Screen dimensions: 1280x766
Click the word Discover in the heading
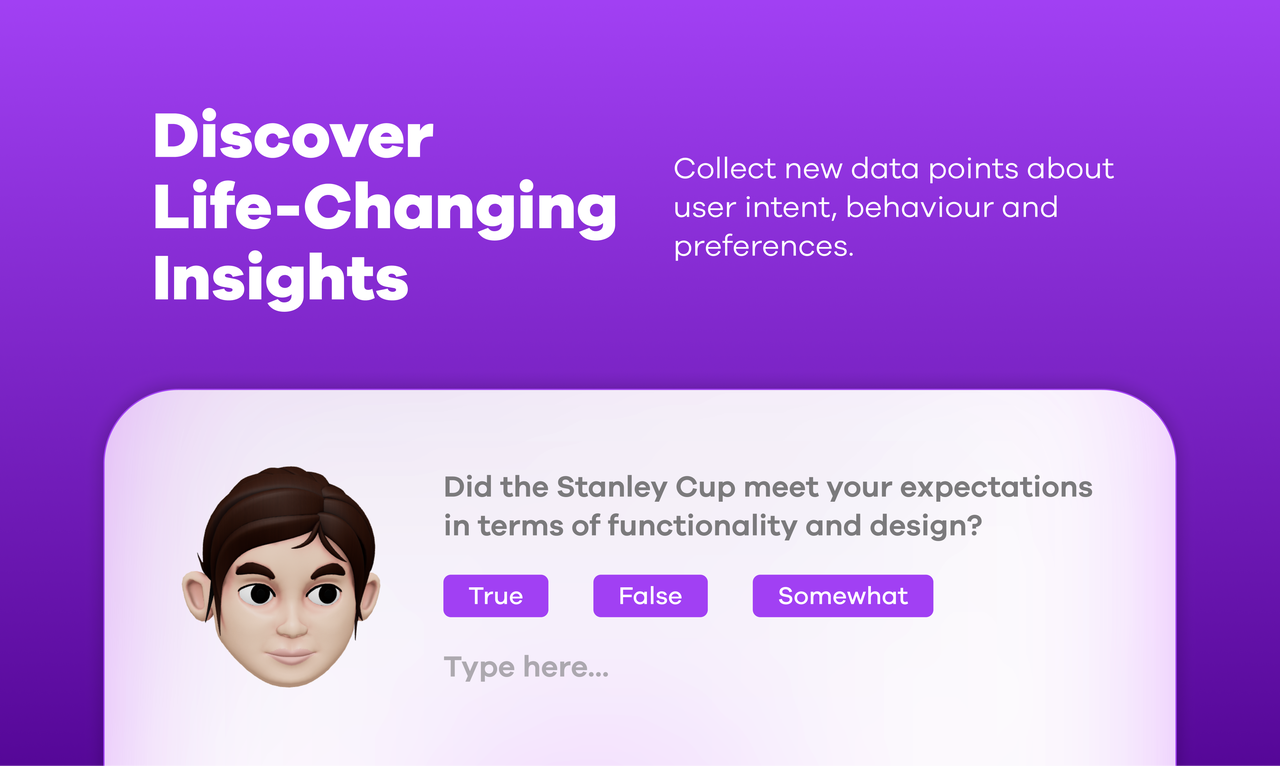293,137
